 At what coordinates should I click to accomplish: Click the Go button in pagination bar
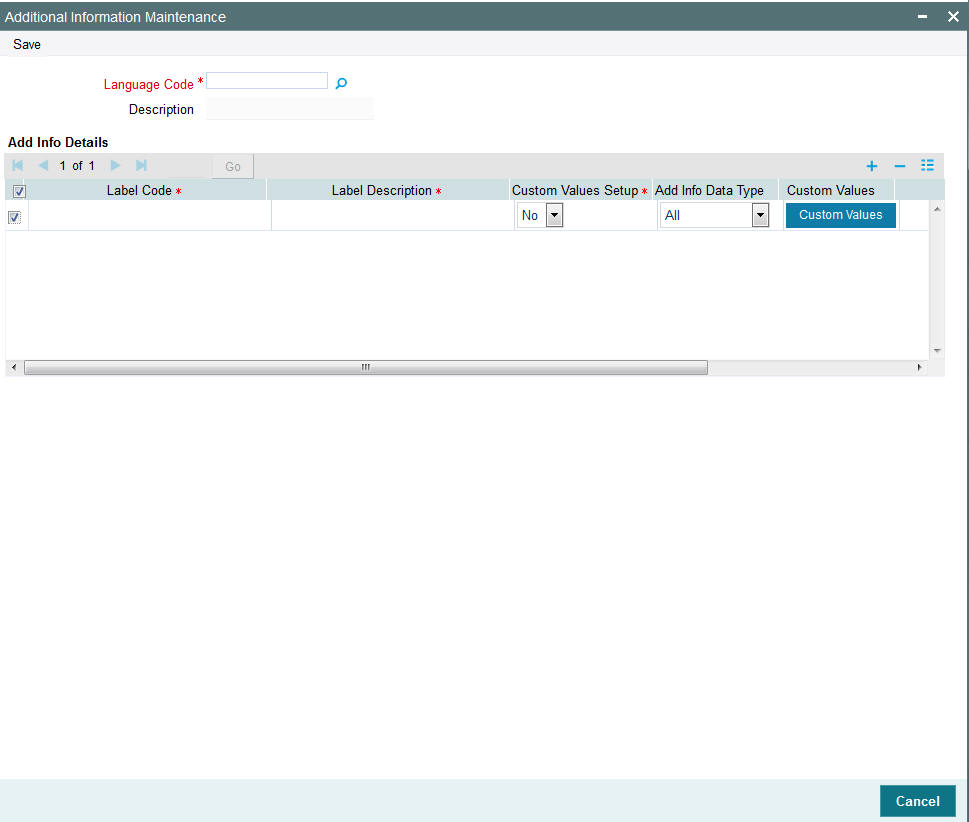click(x=232, y=166)
